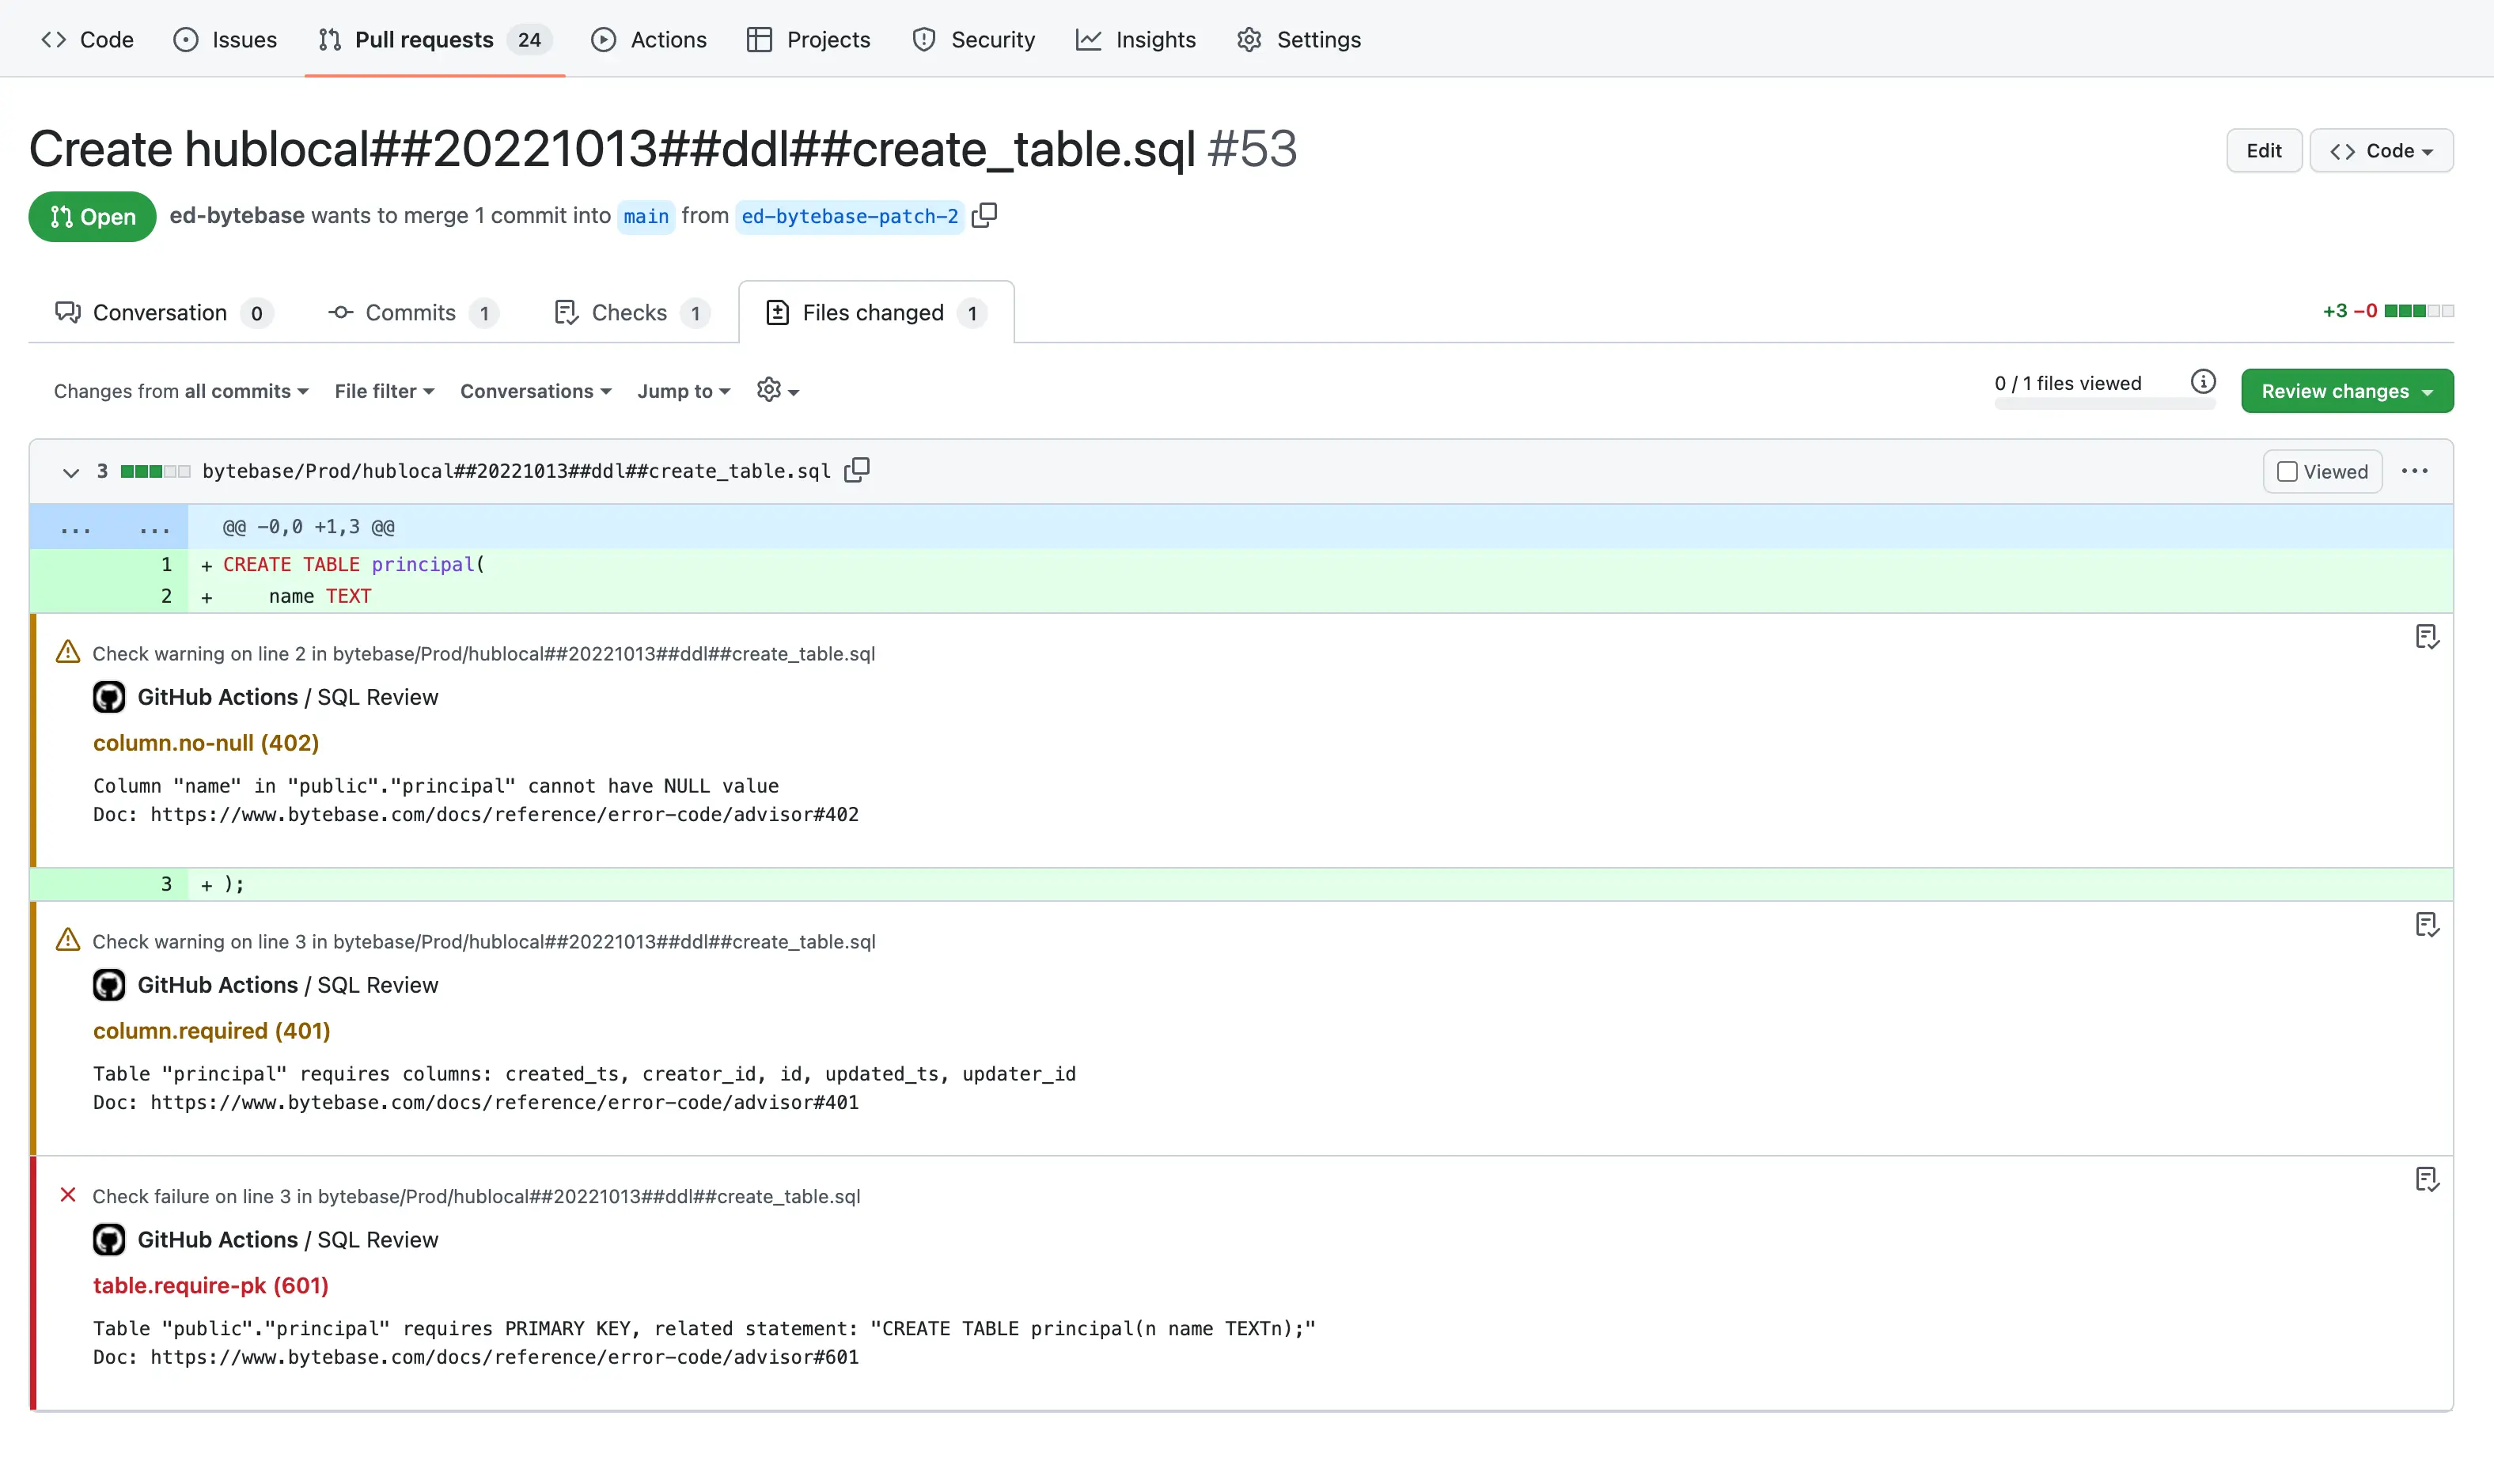Click the info icon beside files viewed counter

(x=2202, y=381)
